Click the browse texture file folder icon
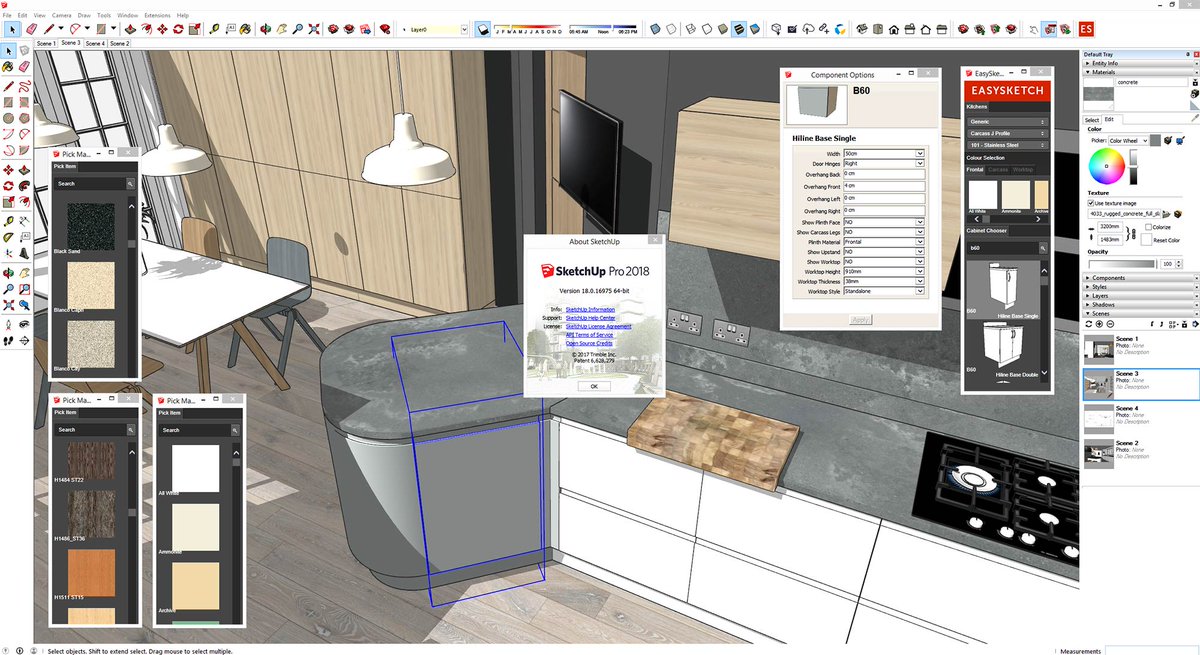The width and height of the screenshot is (1200, 655). [x=1167, y=213]
